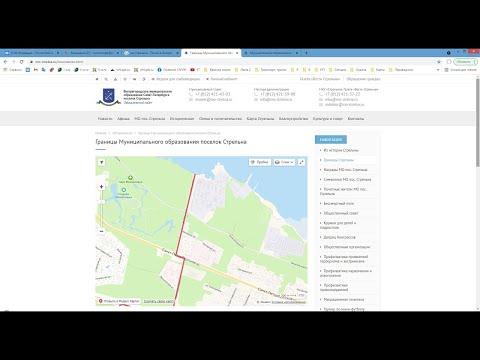This screenshot has width=480, height=360.
Task: Open Контакты menu item
Action: click(356, 119)
